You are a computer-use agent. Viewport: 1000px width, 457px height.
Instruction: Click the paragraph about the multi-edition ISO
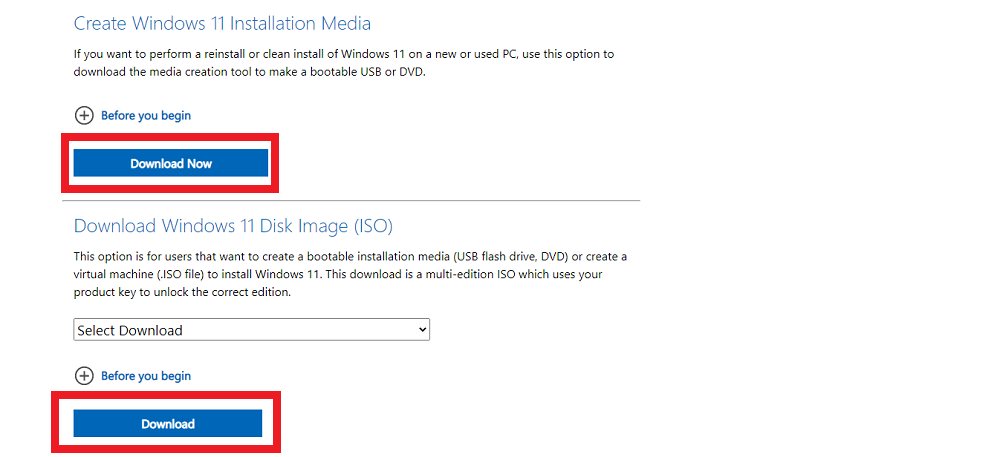[350, 275]
